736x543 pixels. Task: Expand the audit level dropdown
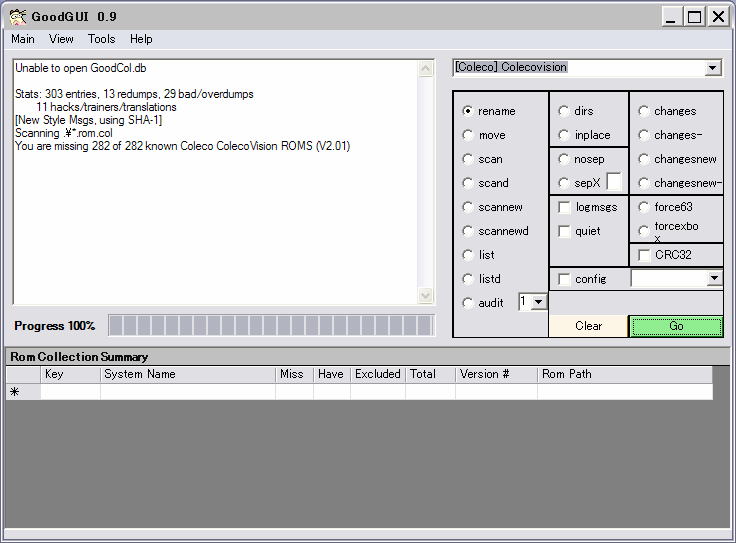(x=539, y=302)
